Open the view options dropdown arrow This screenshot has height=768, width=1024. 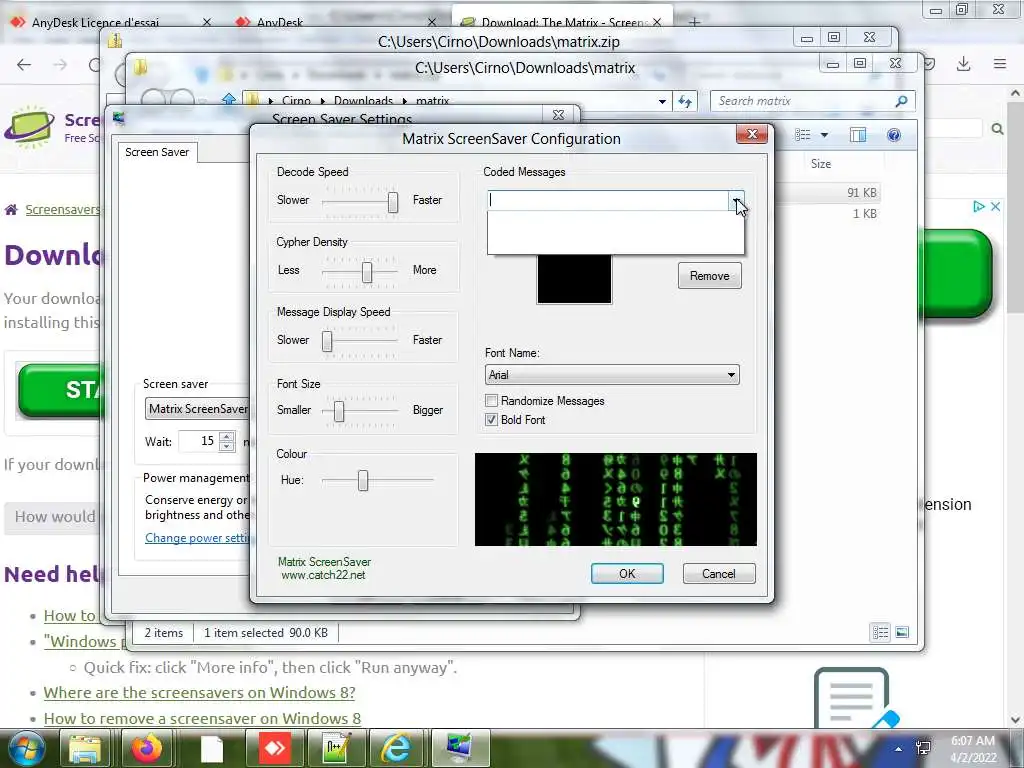click(824, 135)
